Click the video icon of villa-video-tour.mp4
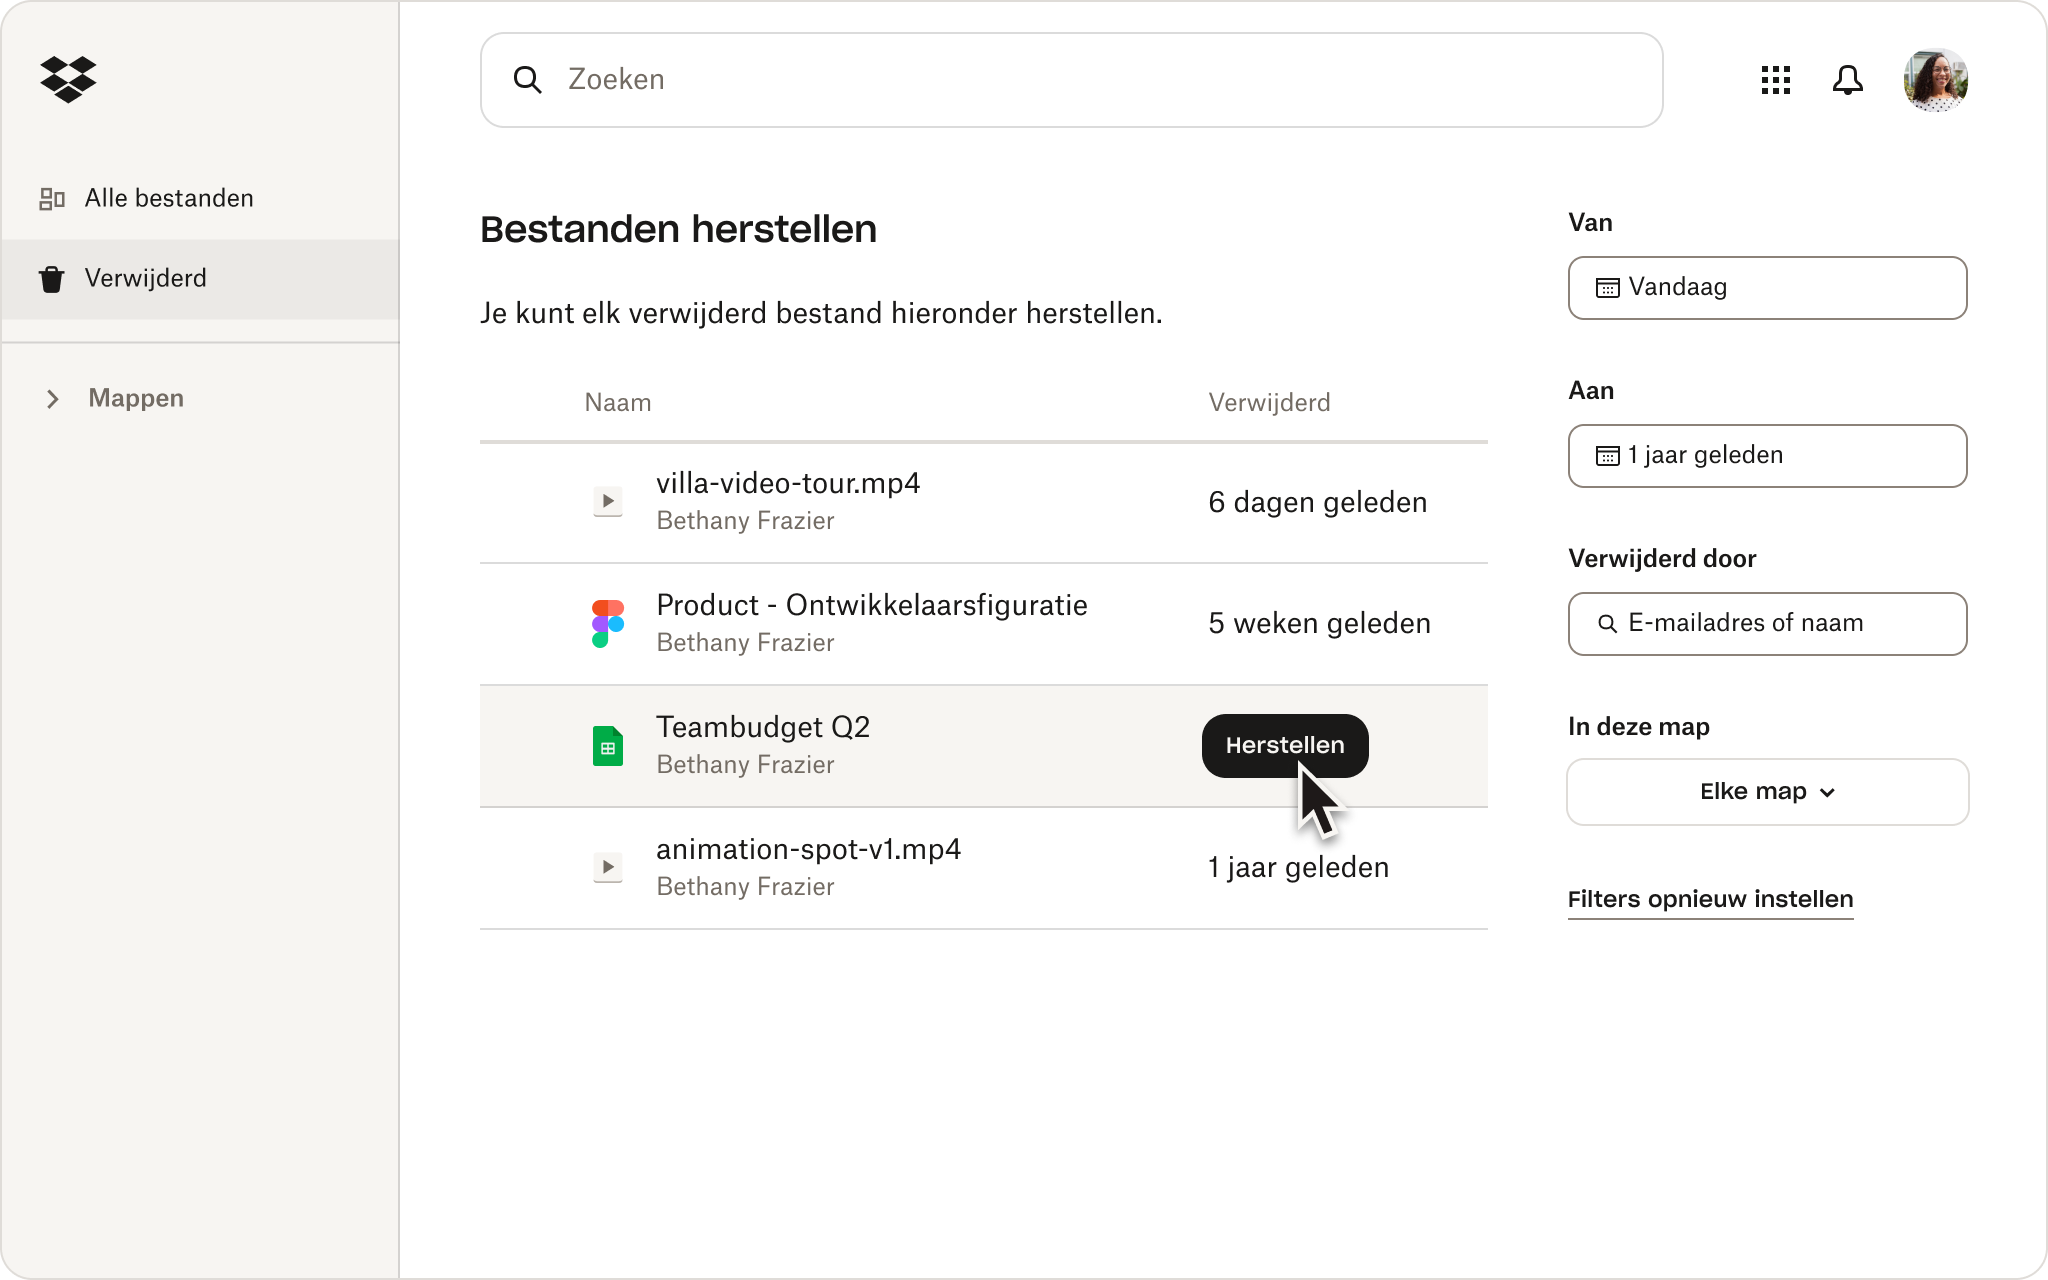 608,501
